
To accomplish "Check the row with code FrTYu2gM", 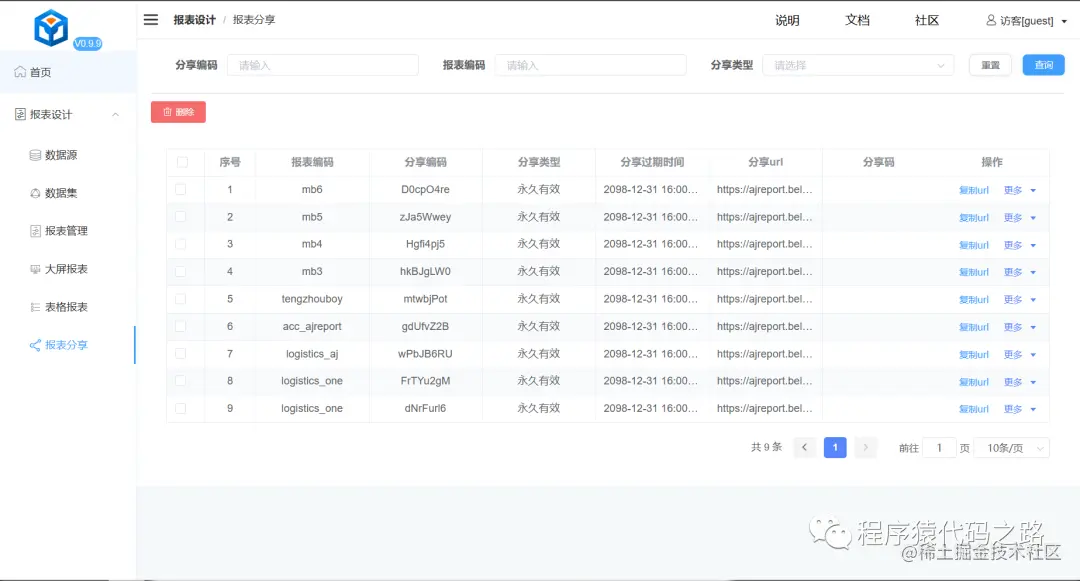I will 180,381.
